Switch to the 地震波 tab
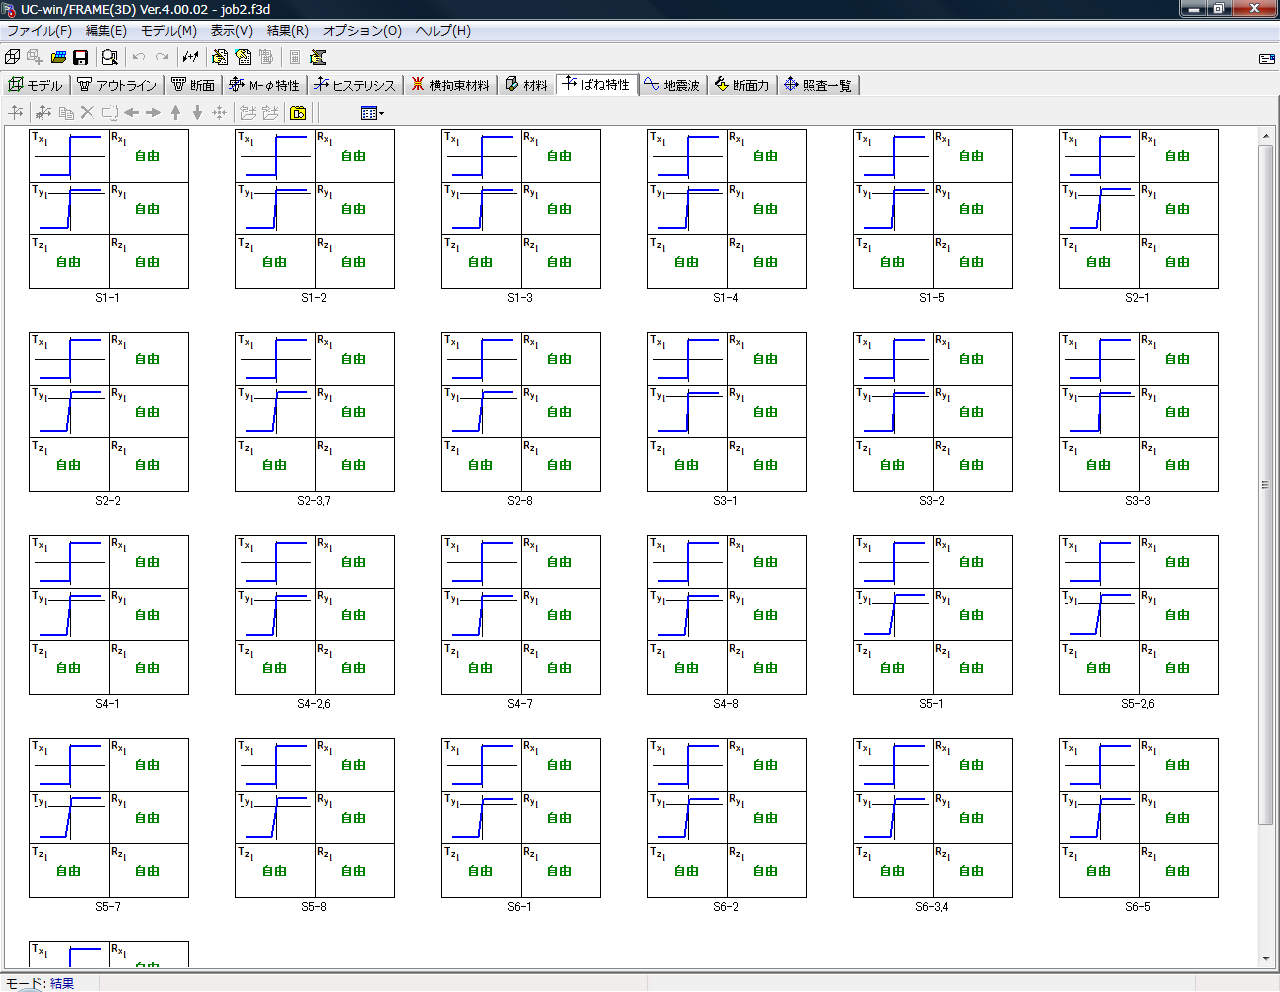Viewport: 1280px width, 992px height. [x=672, y=85]
